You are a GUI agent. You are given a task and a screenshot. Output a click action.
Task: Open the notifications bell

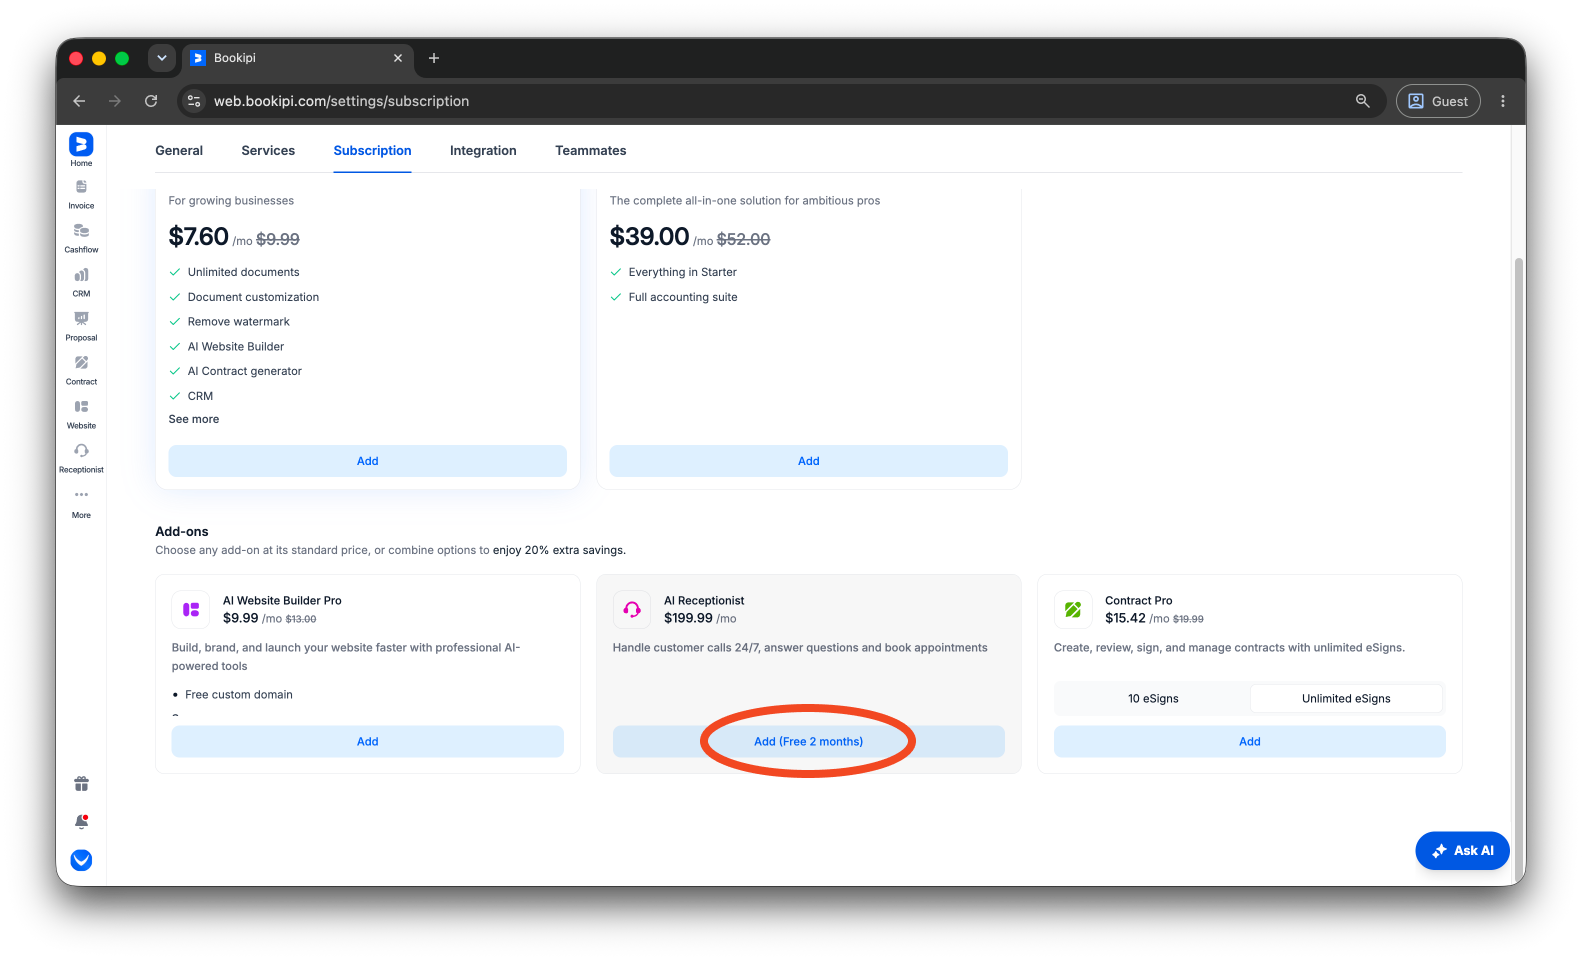[81, 822]
